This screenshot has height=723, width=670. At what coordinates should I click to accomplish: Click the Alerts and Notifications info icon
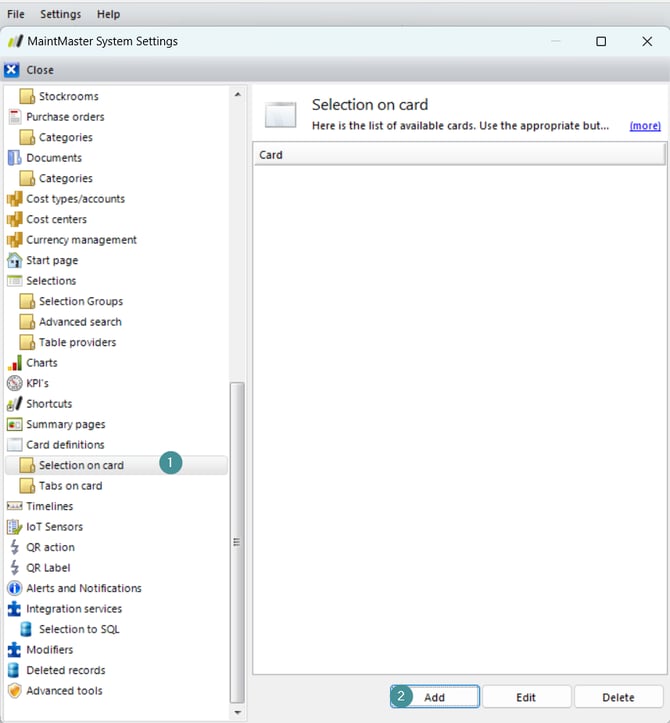(x=14, y=588)
